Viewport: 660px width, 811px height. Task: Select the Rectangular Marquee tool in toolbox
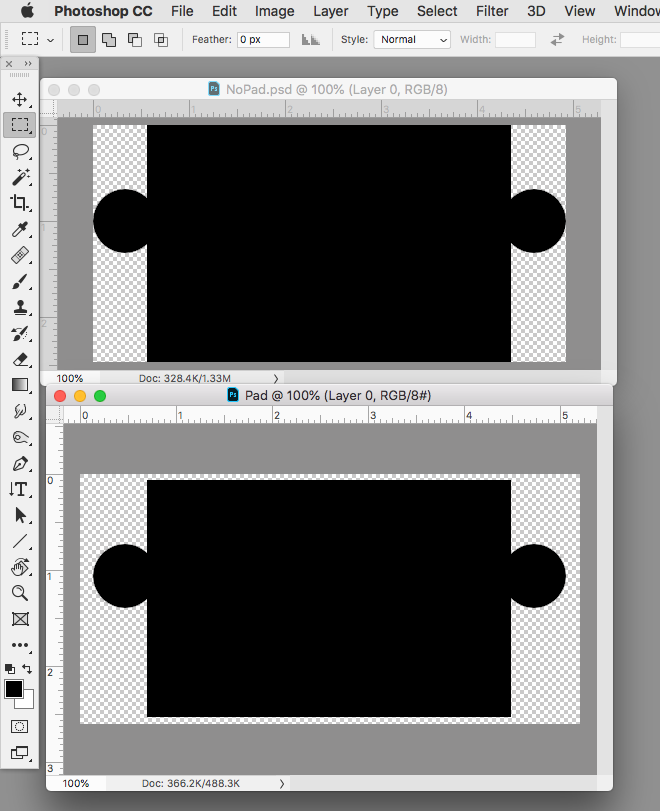click(x=20, y=125)
